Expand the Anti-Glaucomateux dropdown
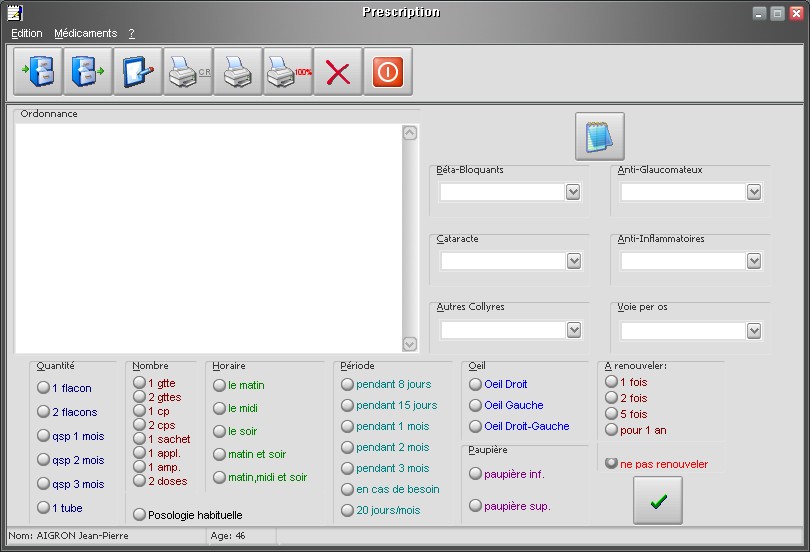 [x=754, y=192]
